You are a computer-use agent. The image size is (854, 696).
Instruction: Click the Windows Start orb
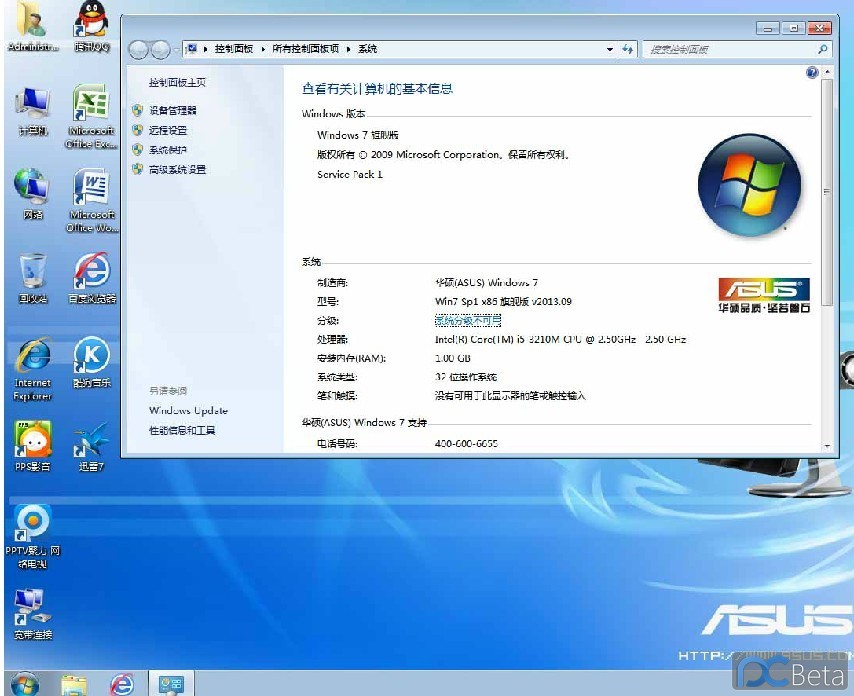[25, 683]
